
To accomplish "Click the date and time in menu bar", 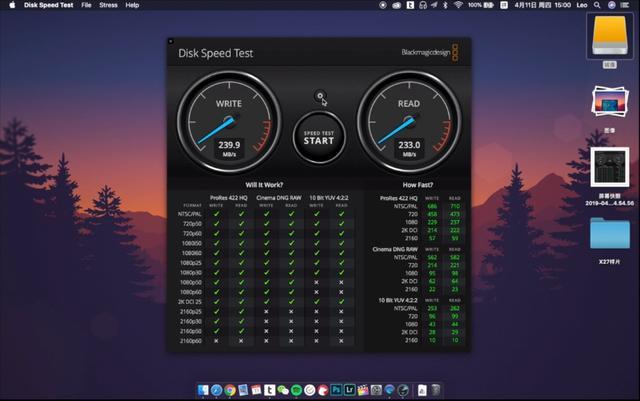I will (x=542, y=5).
